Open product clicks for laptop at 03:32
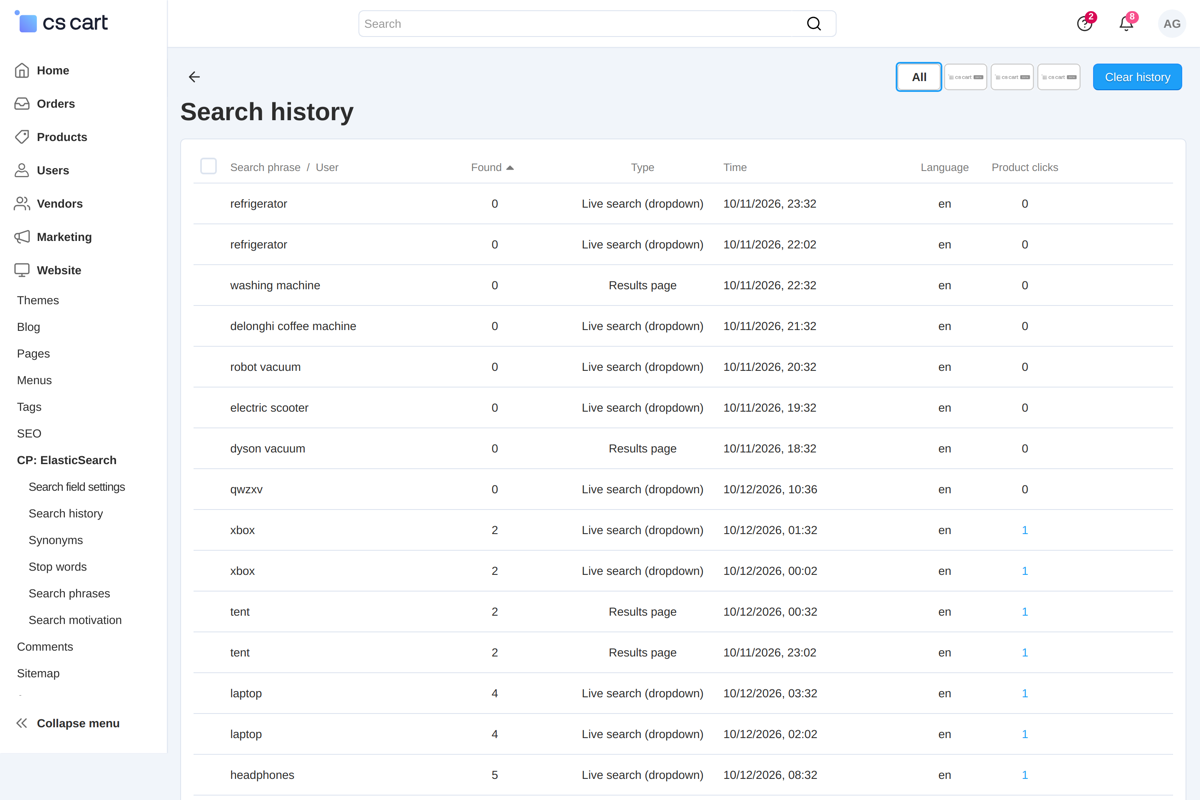The height and width of the screenshot is (800, 1200). click(x=1024, y=694)
